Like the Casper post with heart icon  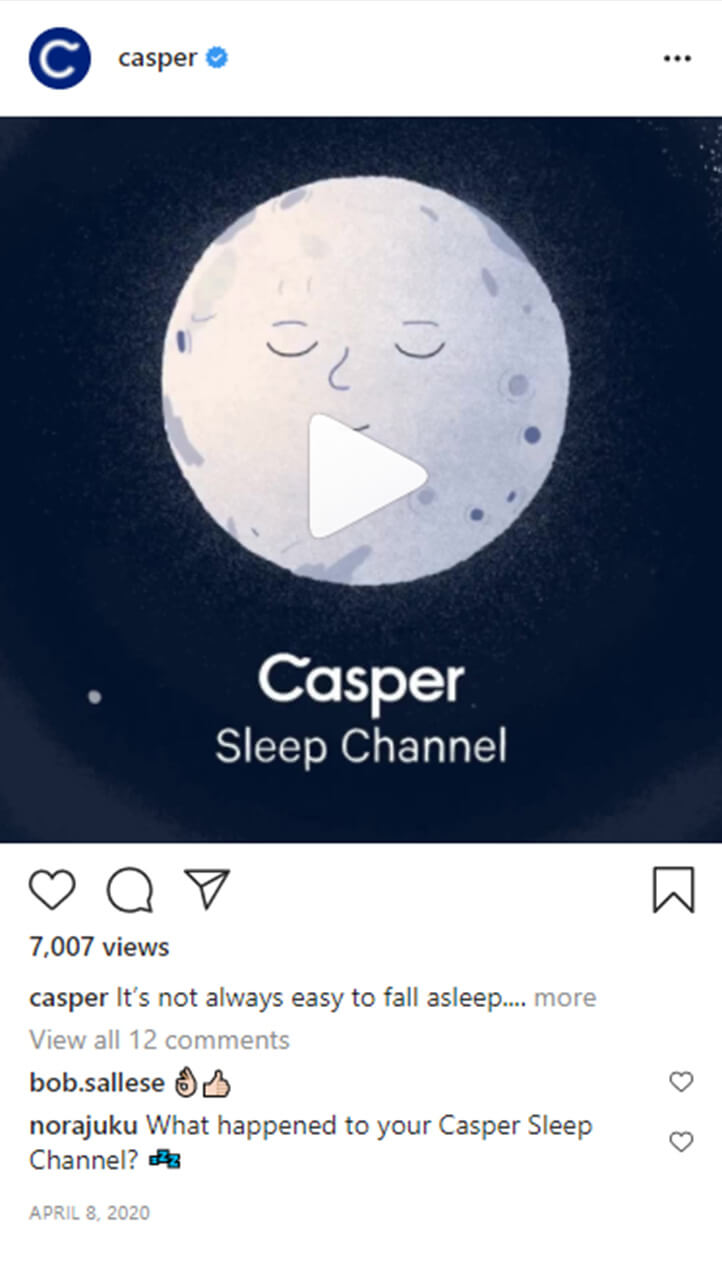52,889
